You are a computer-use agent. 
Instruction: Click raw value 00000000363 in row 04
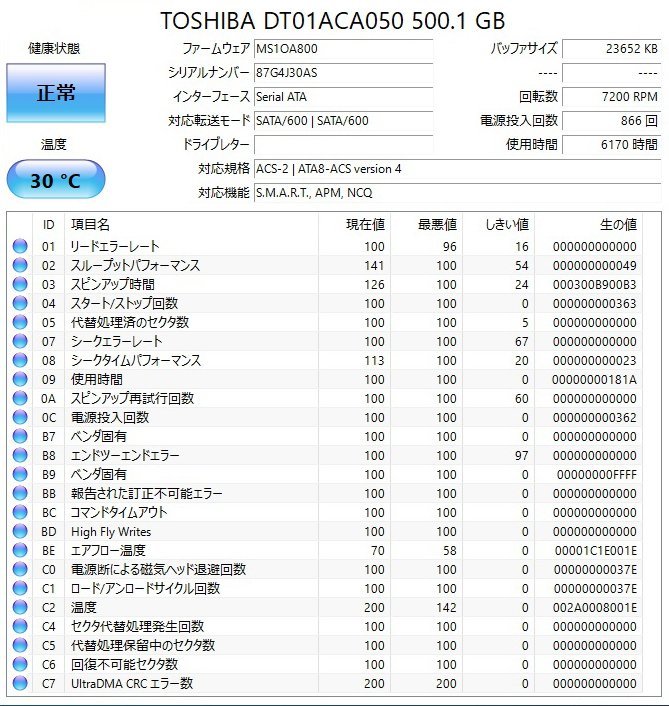click(x=595, y=303)
